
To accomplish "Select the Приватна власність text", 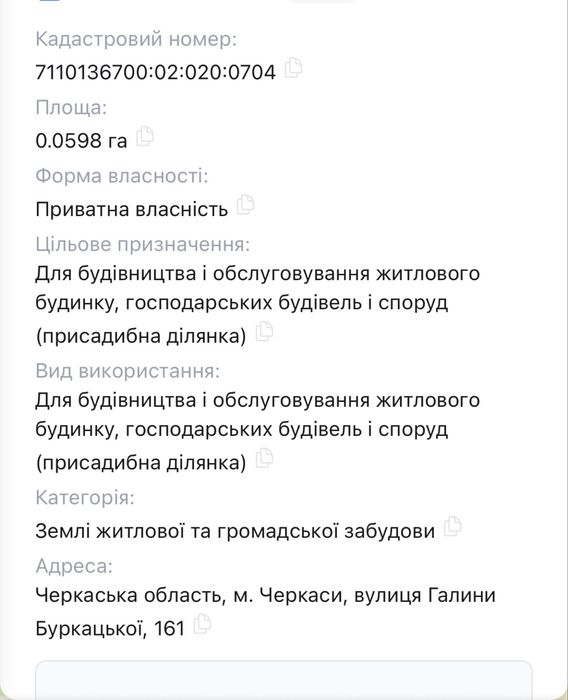I will point(132,209).
